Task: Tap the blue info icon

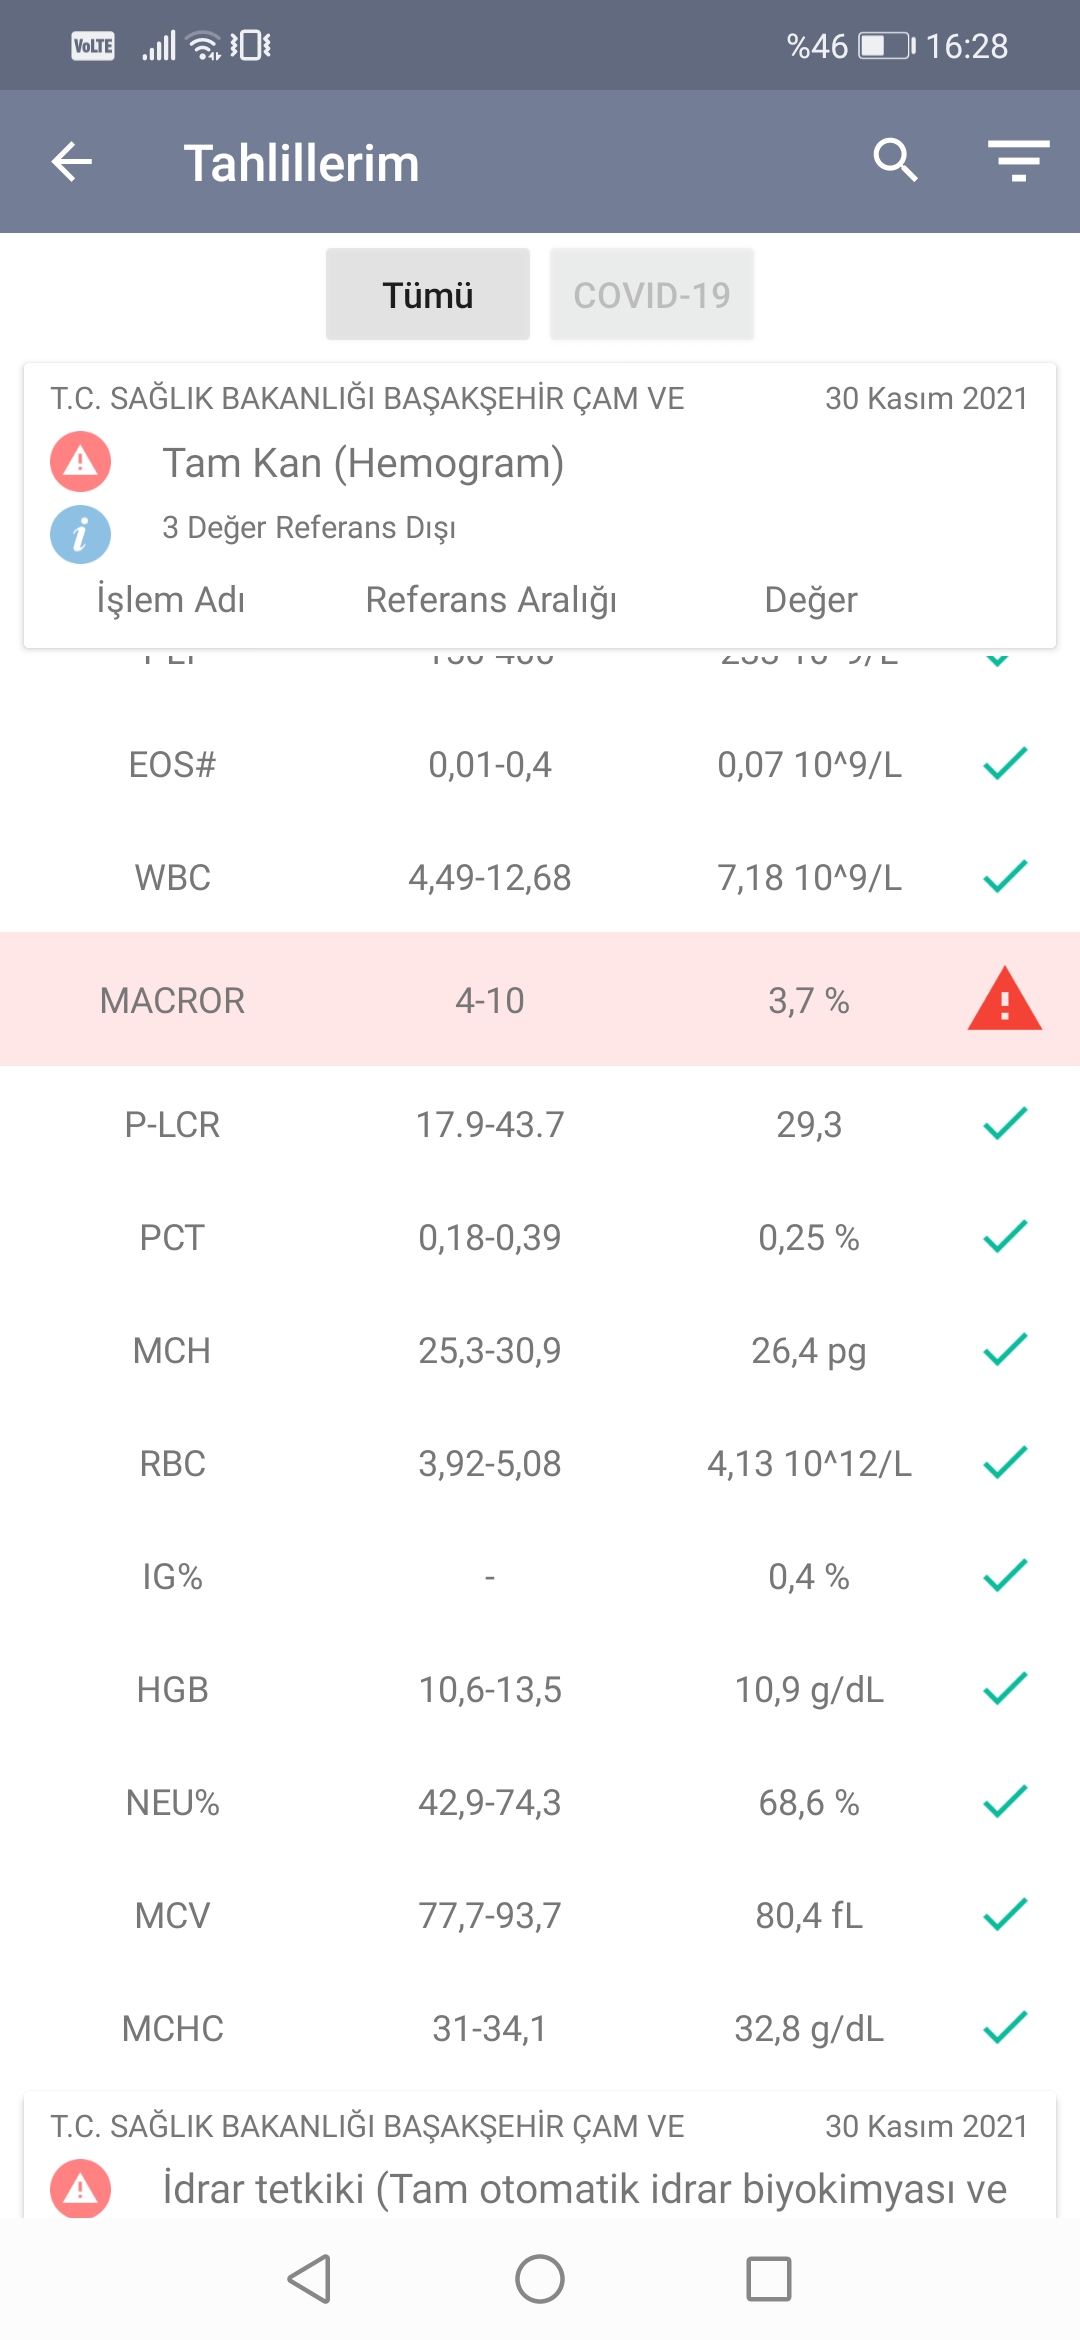Action: [80, 534]
